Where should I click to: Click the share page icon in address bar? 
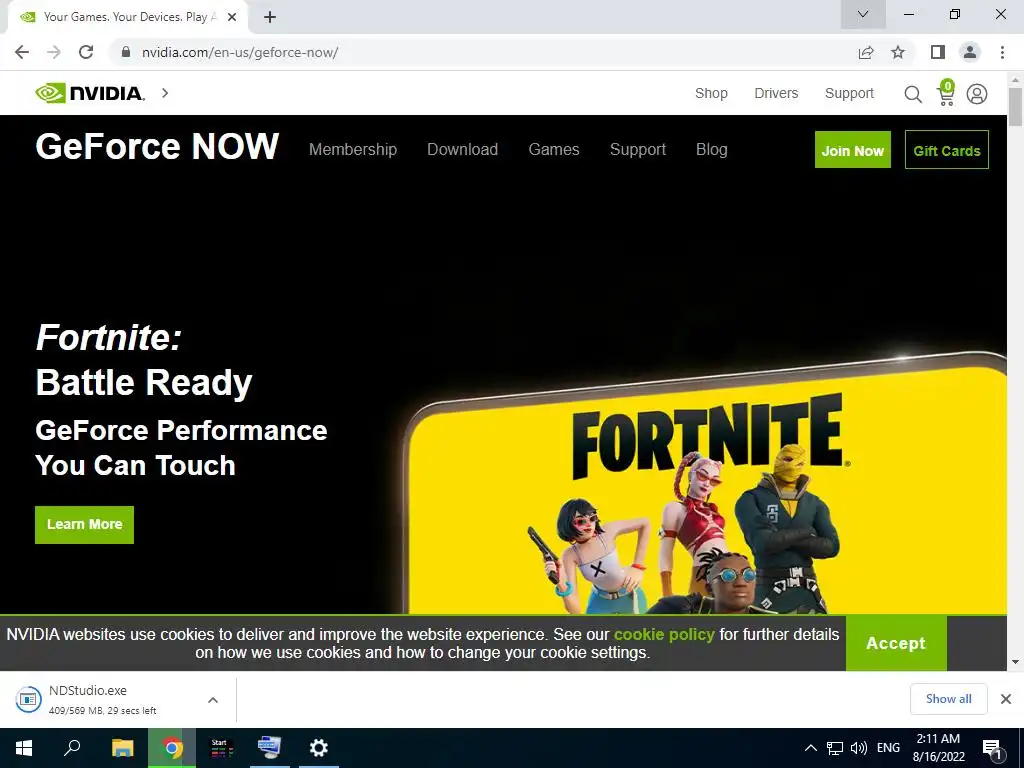(x=866, y=52)
